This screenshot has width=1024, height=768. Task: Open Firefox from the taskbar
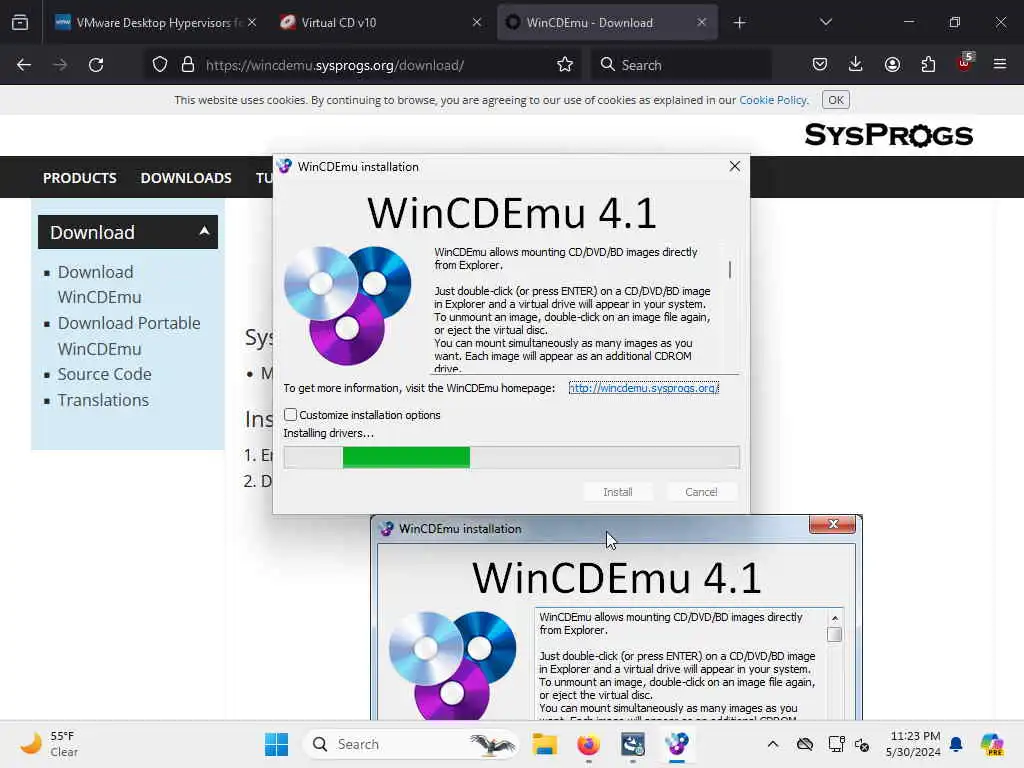pyautogui.click(x=588, y=744)
